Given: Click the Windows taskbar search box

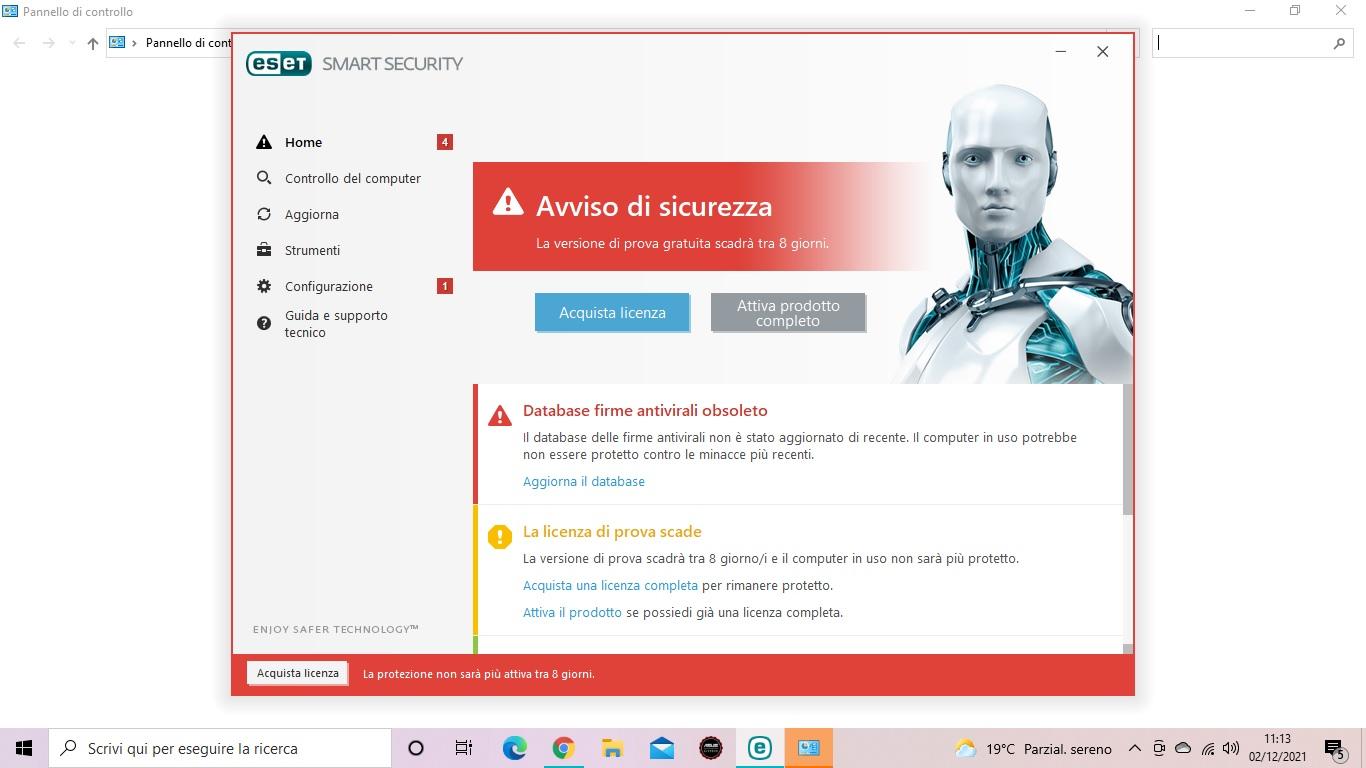Looking at the screenshot, I should click(220, 748).
